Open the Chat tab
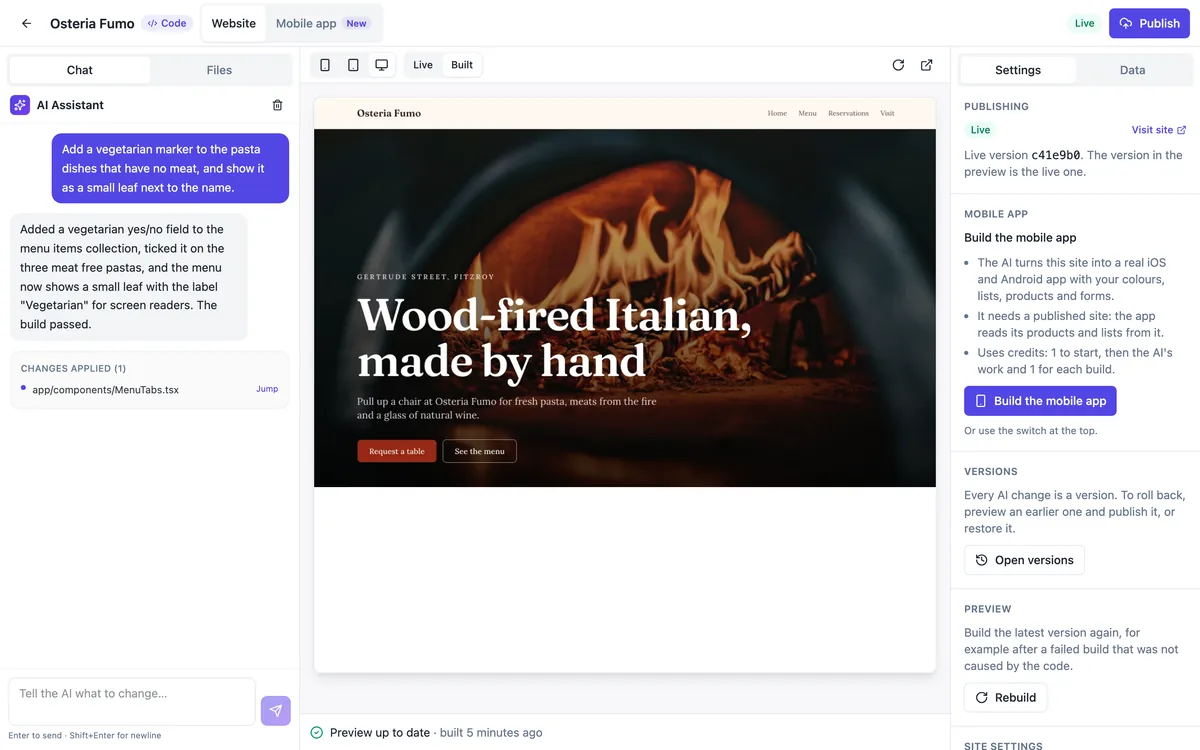Viewport: 1200px width, 750px height. (x=80, y=70)
